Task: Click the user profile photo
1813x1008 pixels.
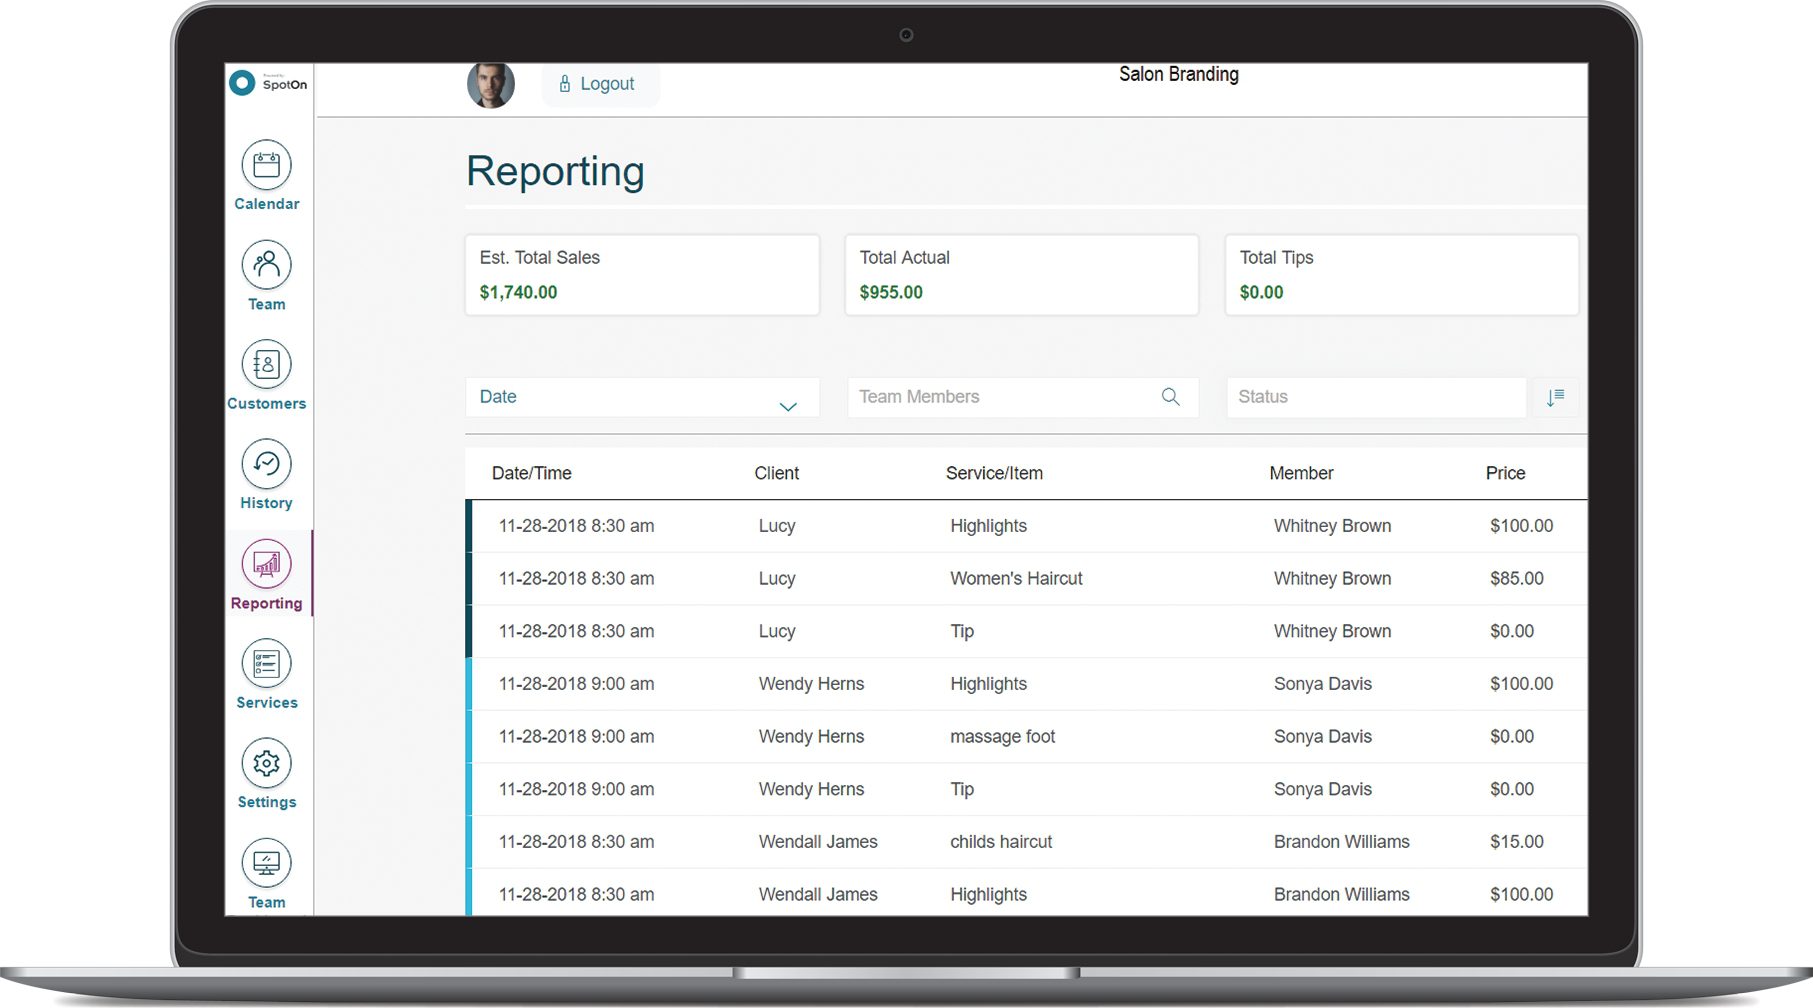Action: pos(491,85)
